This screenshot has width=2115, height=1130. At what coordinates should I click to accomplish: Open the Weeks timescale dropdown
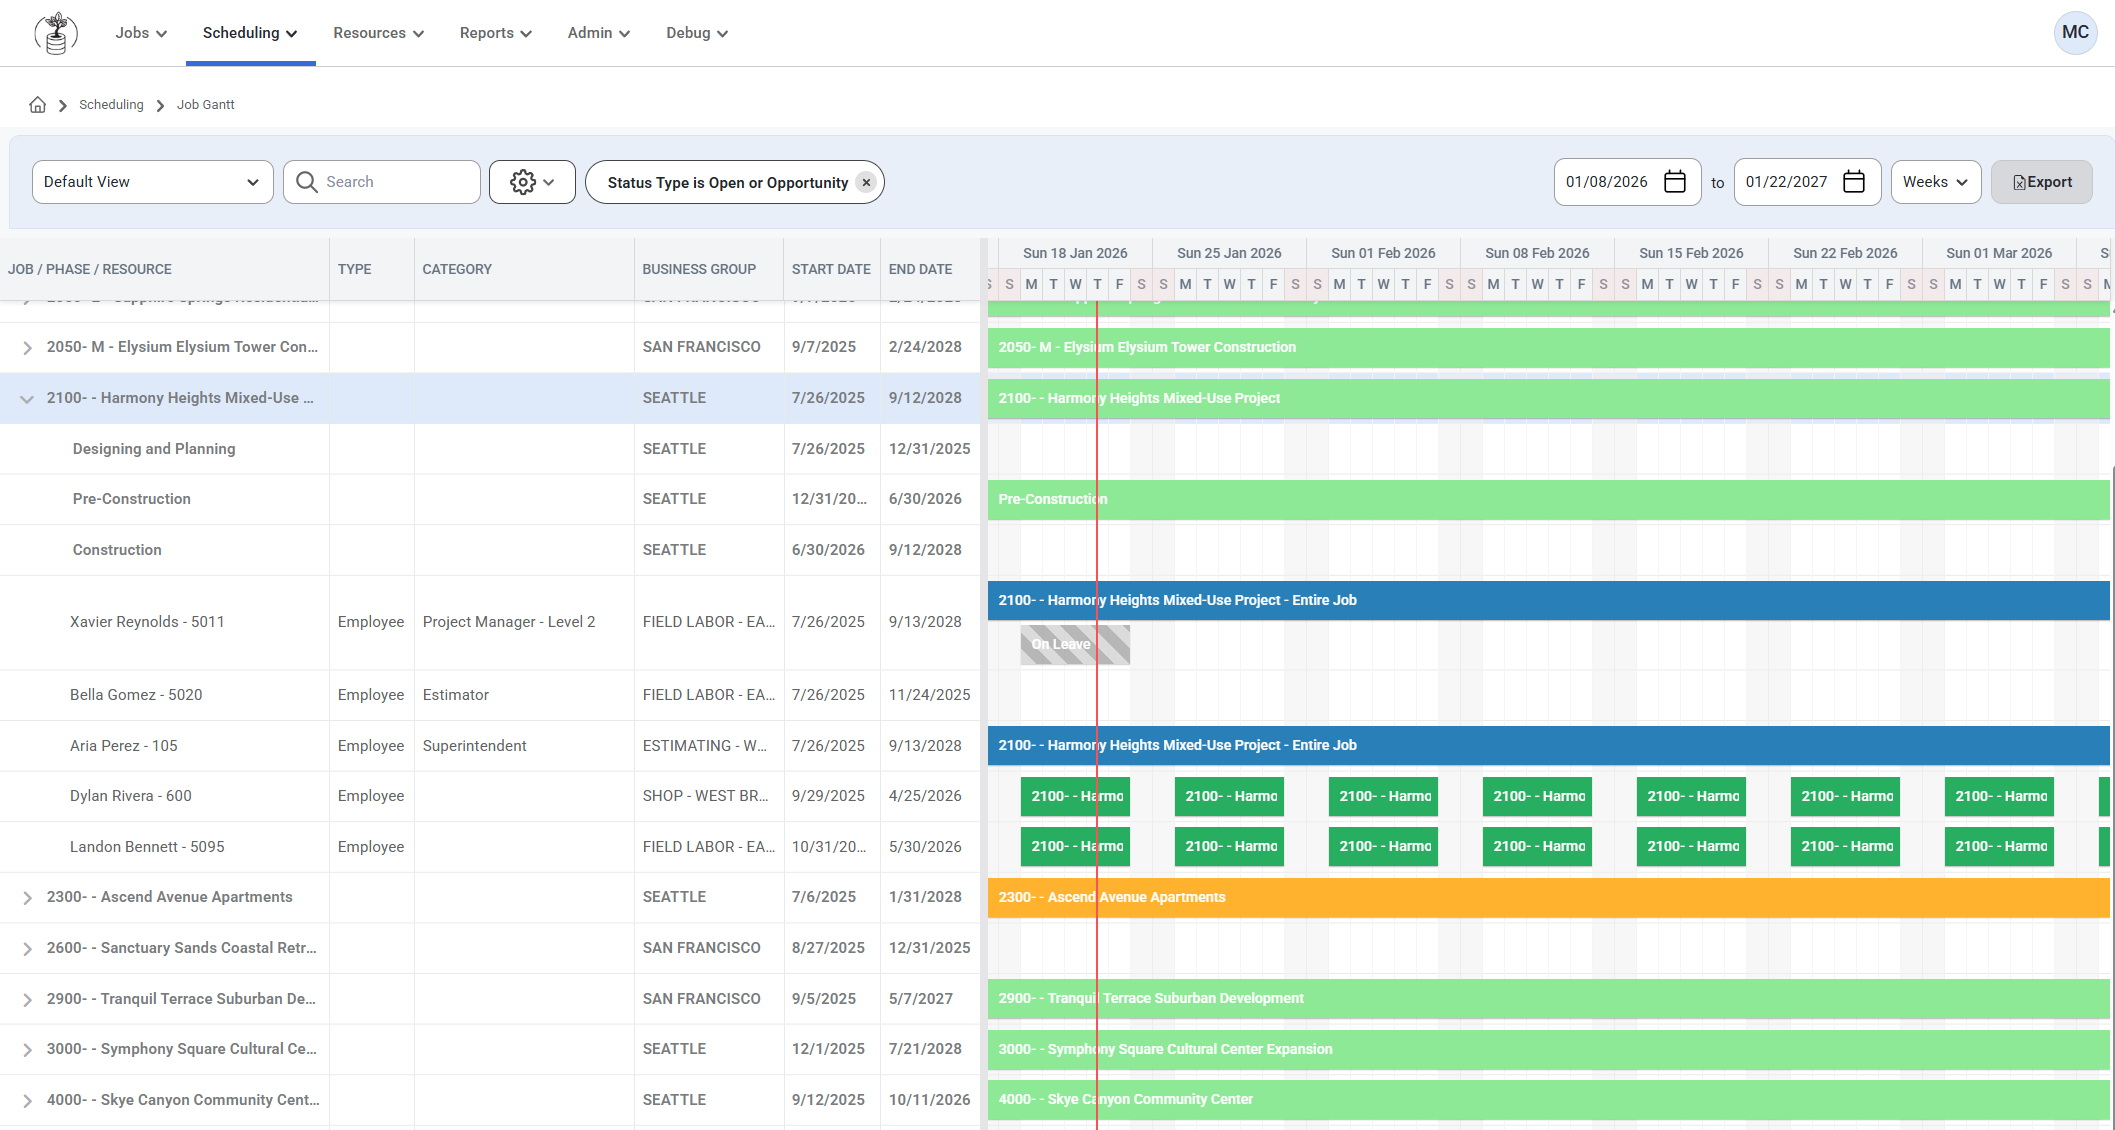point(1935,182)
